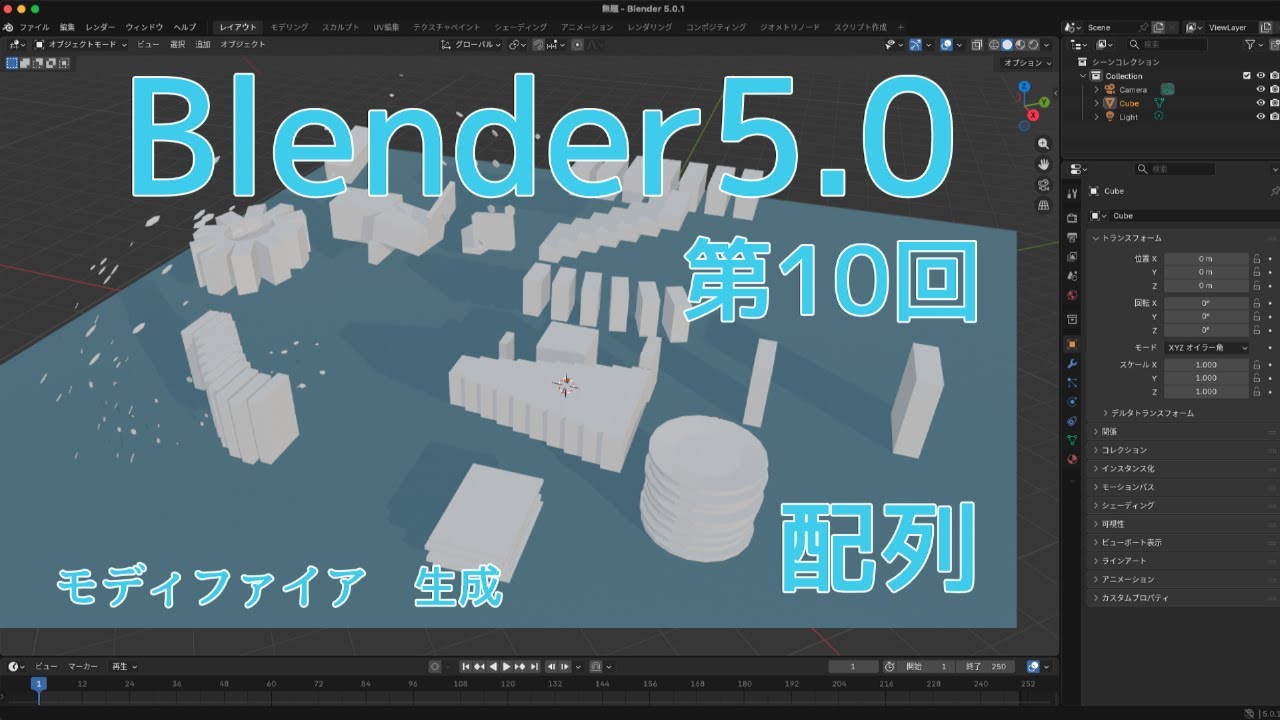
Task: Open the Physics properties tab icon
Action: pos(1072,401)
